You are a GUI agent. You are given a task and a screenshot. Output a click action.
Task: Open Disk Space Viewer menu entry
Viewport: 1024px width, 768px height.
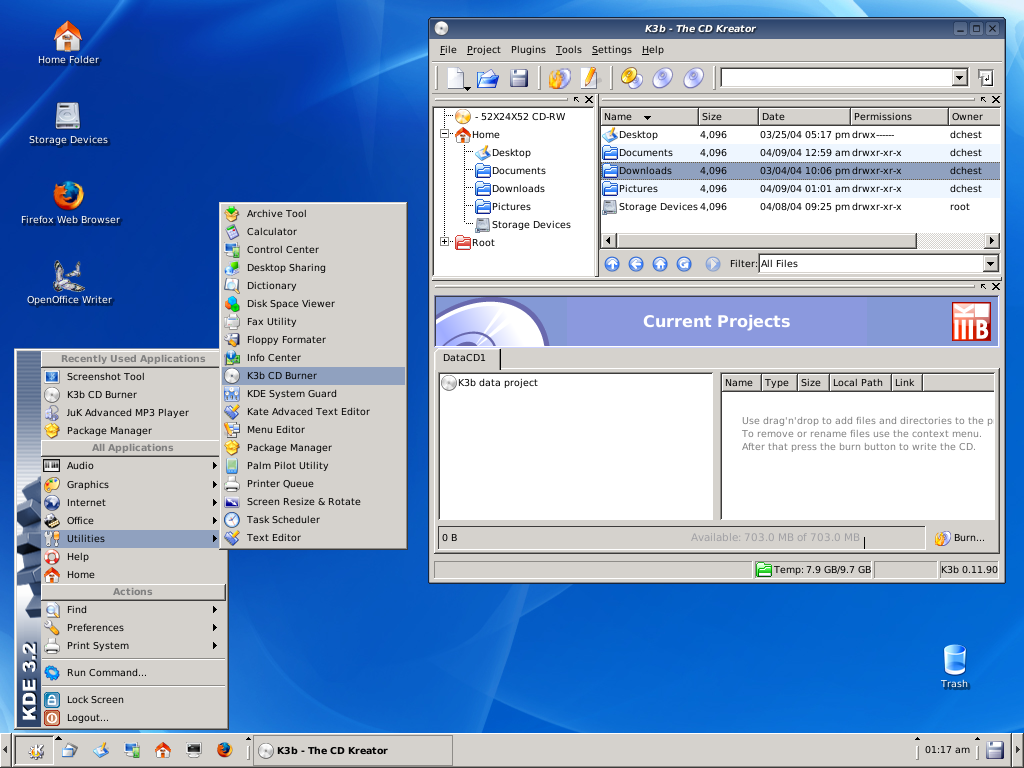313,304
